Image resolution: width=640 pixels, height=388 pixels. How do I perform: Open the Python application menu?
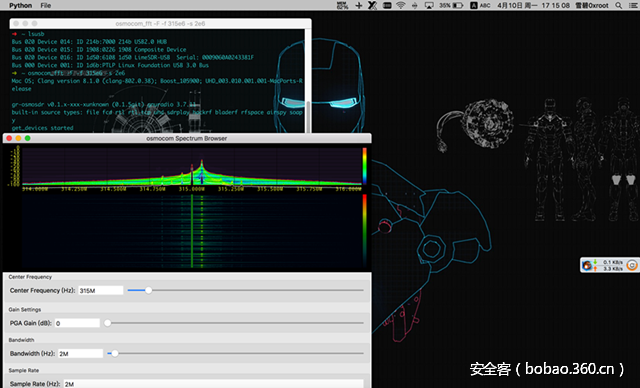[20, 5]
